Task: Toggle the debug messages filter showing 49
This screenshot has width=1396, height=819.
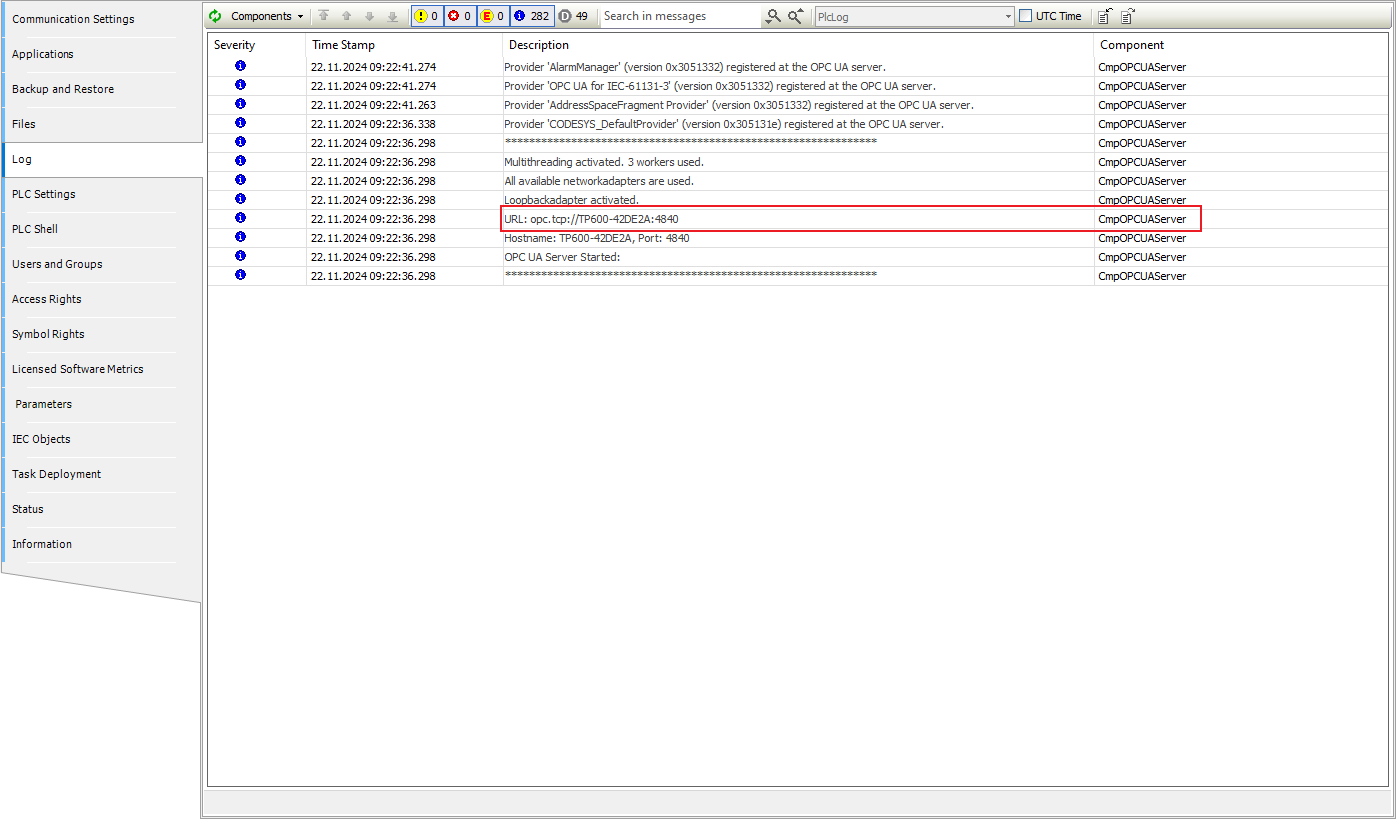Action: (x=574, y=16)
